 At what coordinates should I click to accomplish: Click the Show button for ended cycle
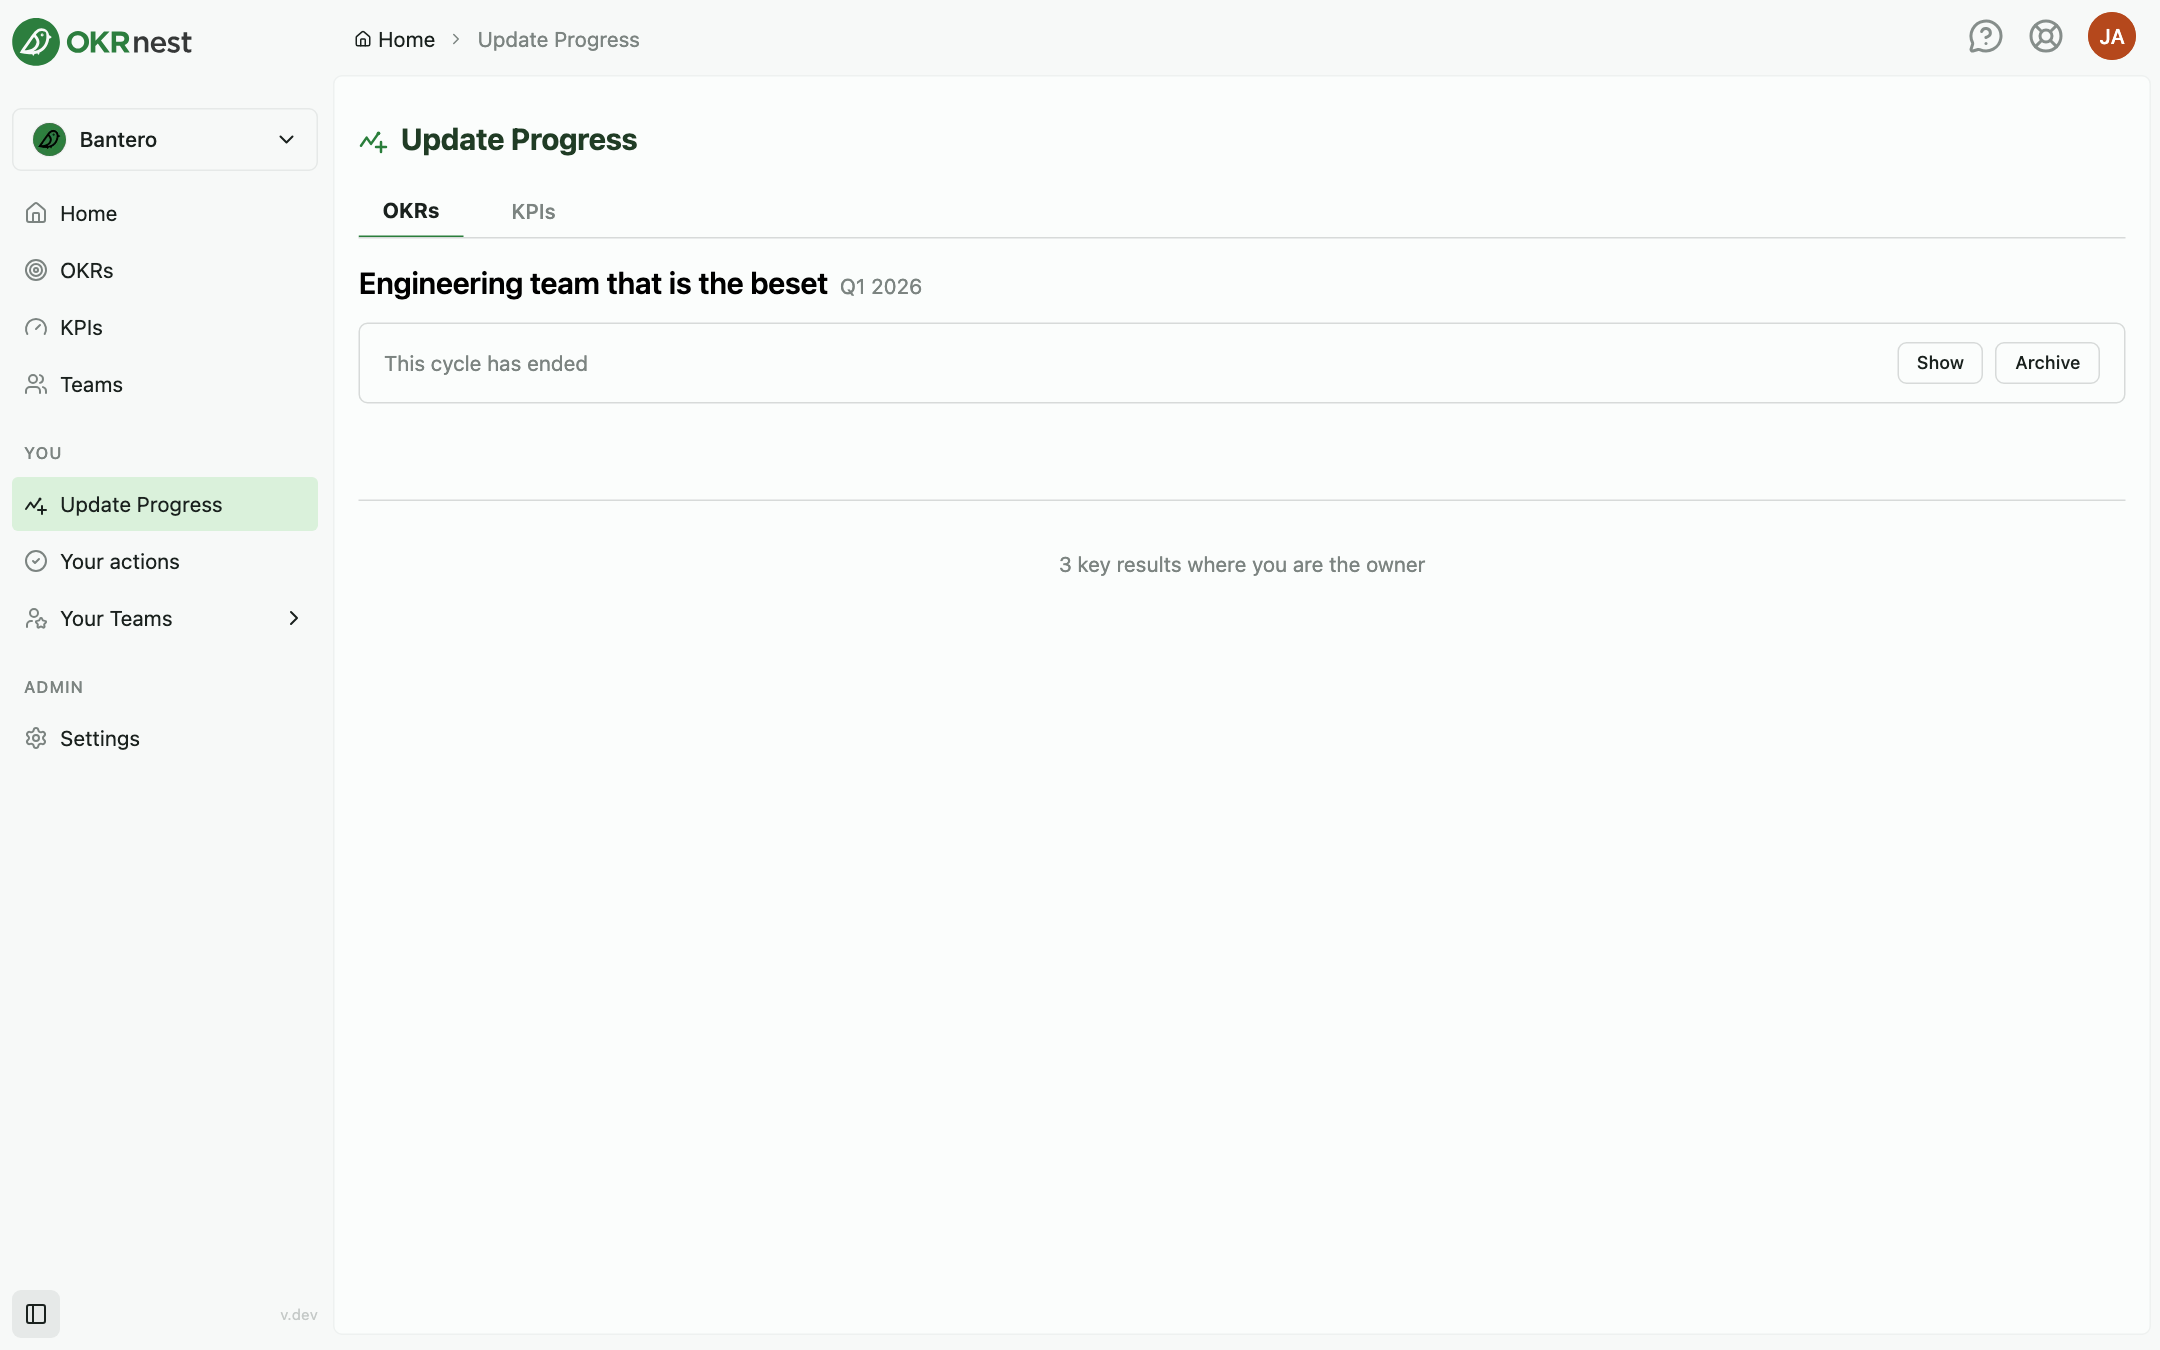1940,363
